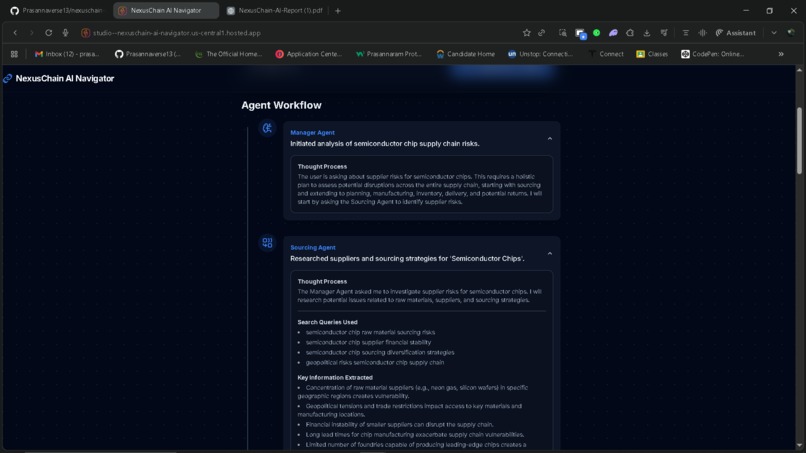Expand the chevron dropdown next to Assistant
The width and height of the screenshot is (806, 453).
(x=774, y=33)
